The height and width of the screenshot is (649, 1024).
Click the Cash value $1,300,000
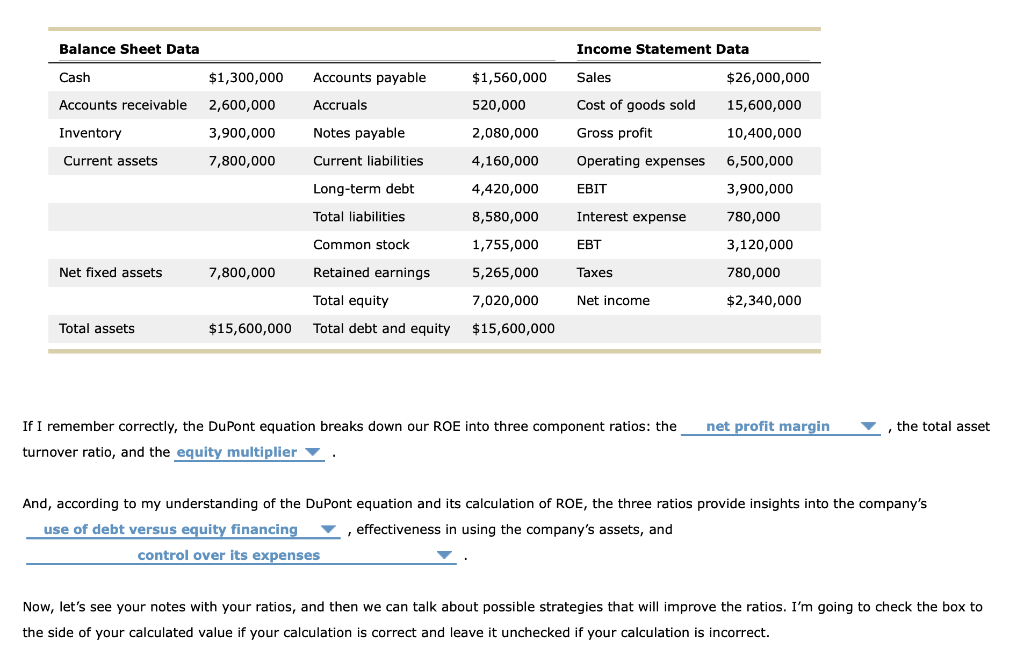coord(246,78)
